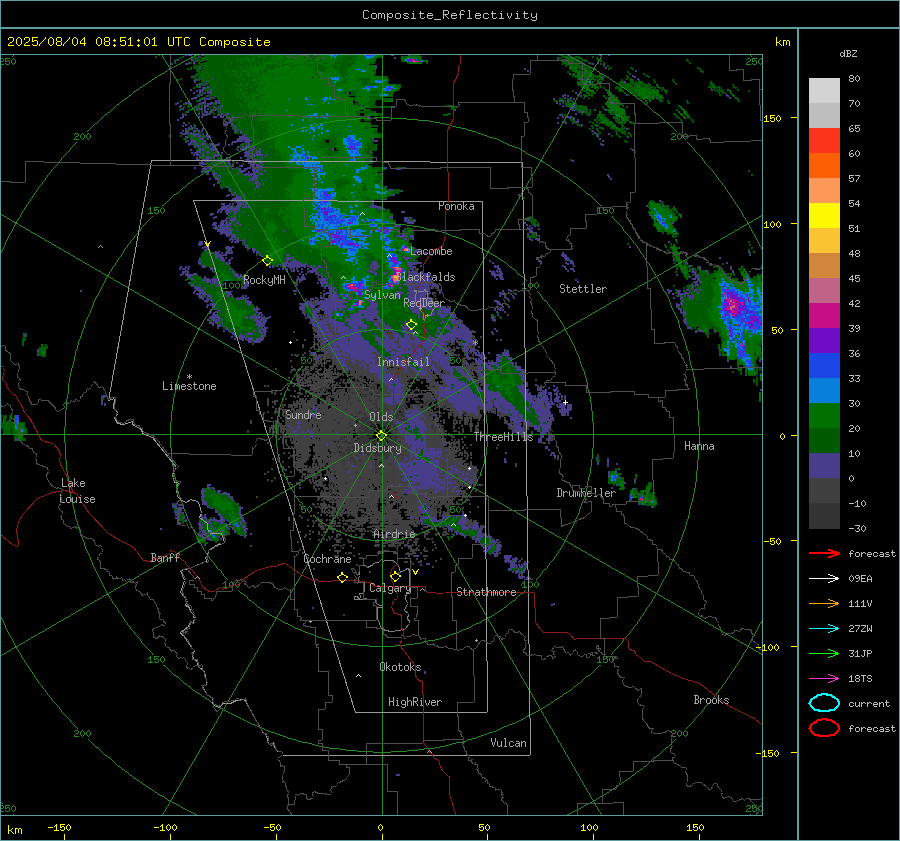Click the Cochrane town label

327,559
